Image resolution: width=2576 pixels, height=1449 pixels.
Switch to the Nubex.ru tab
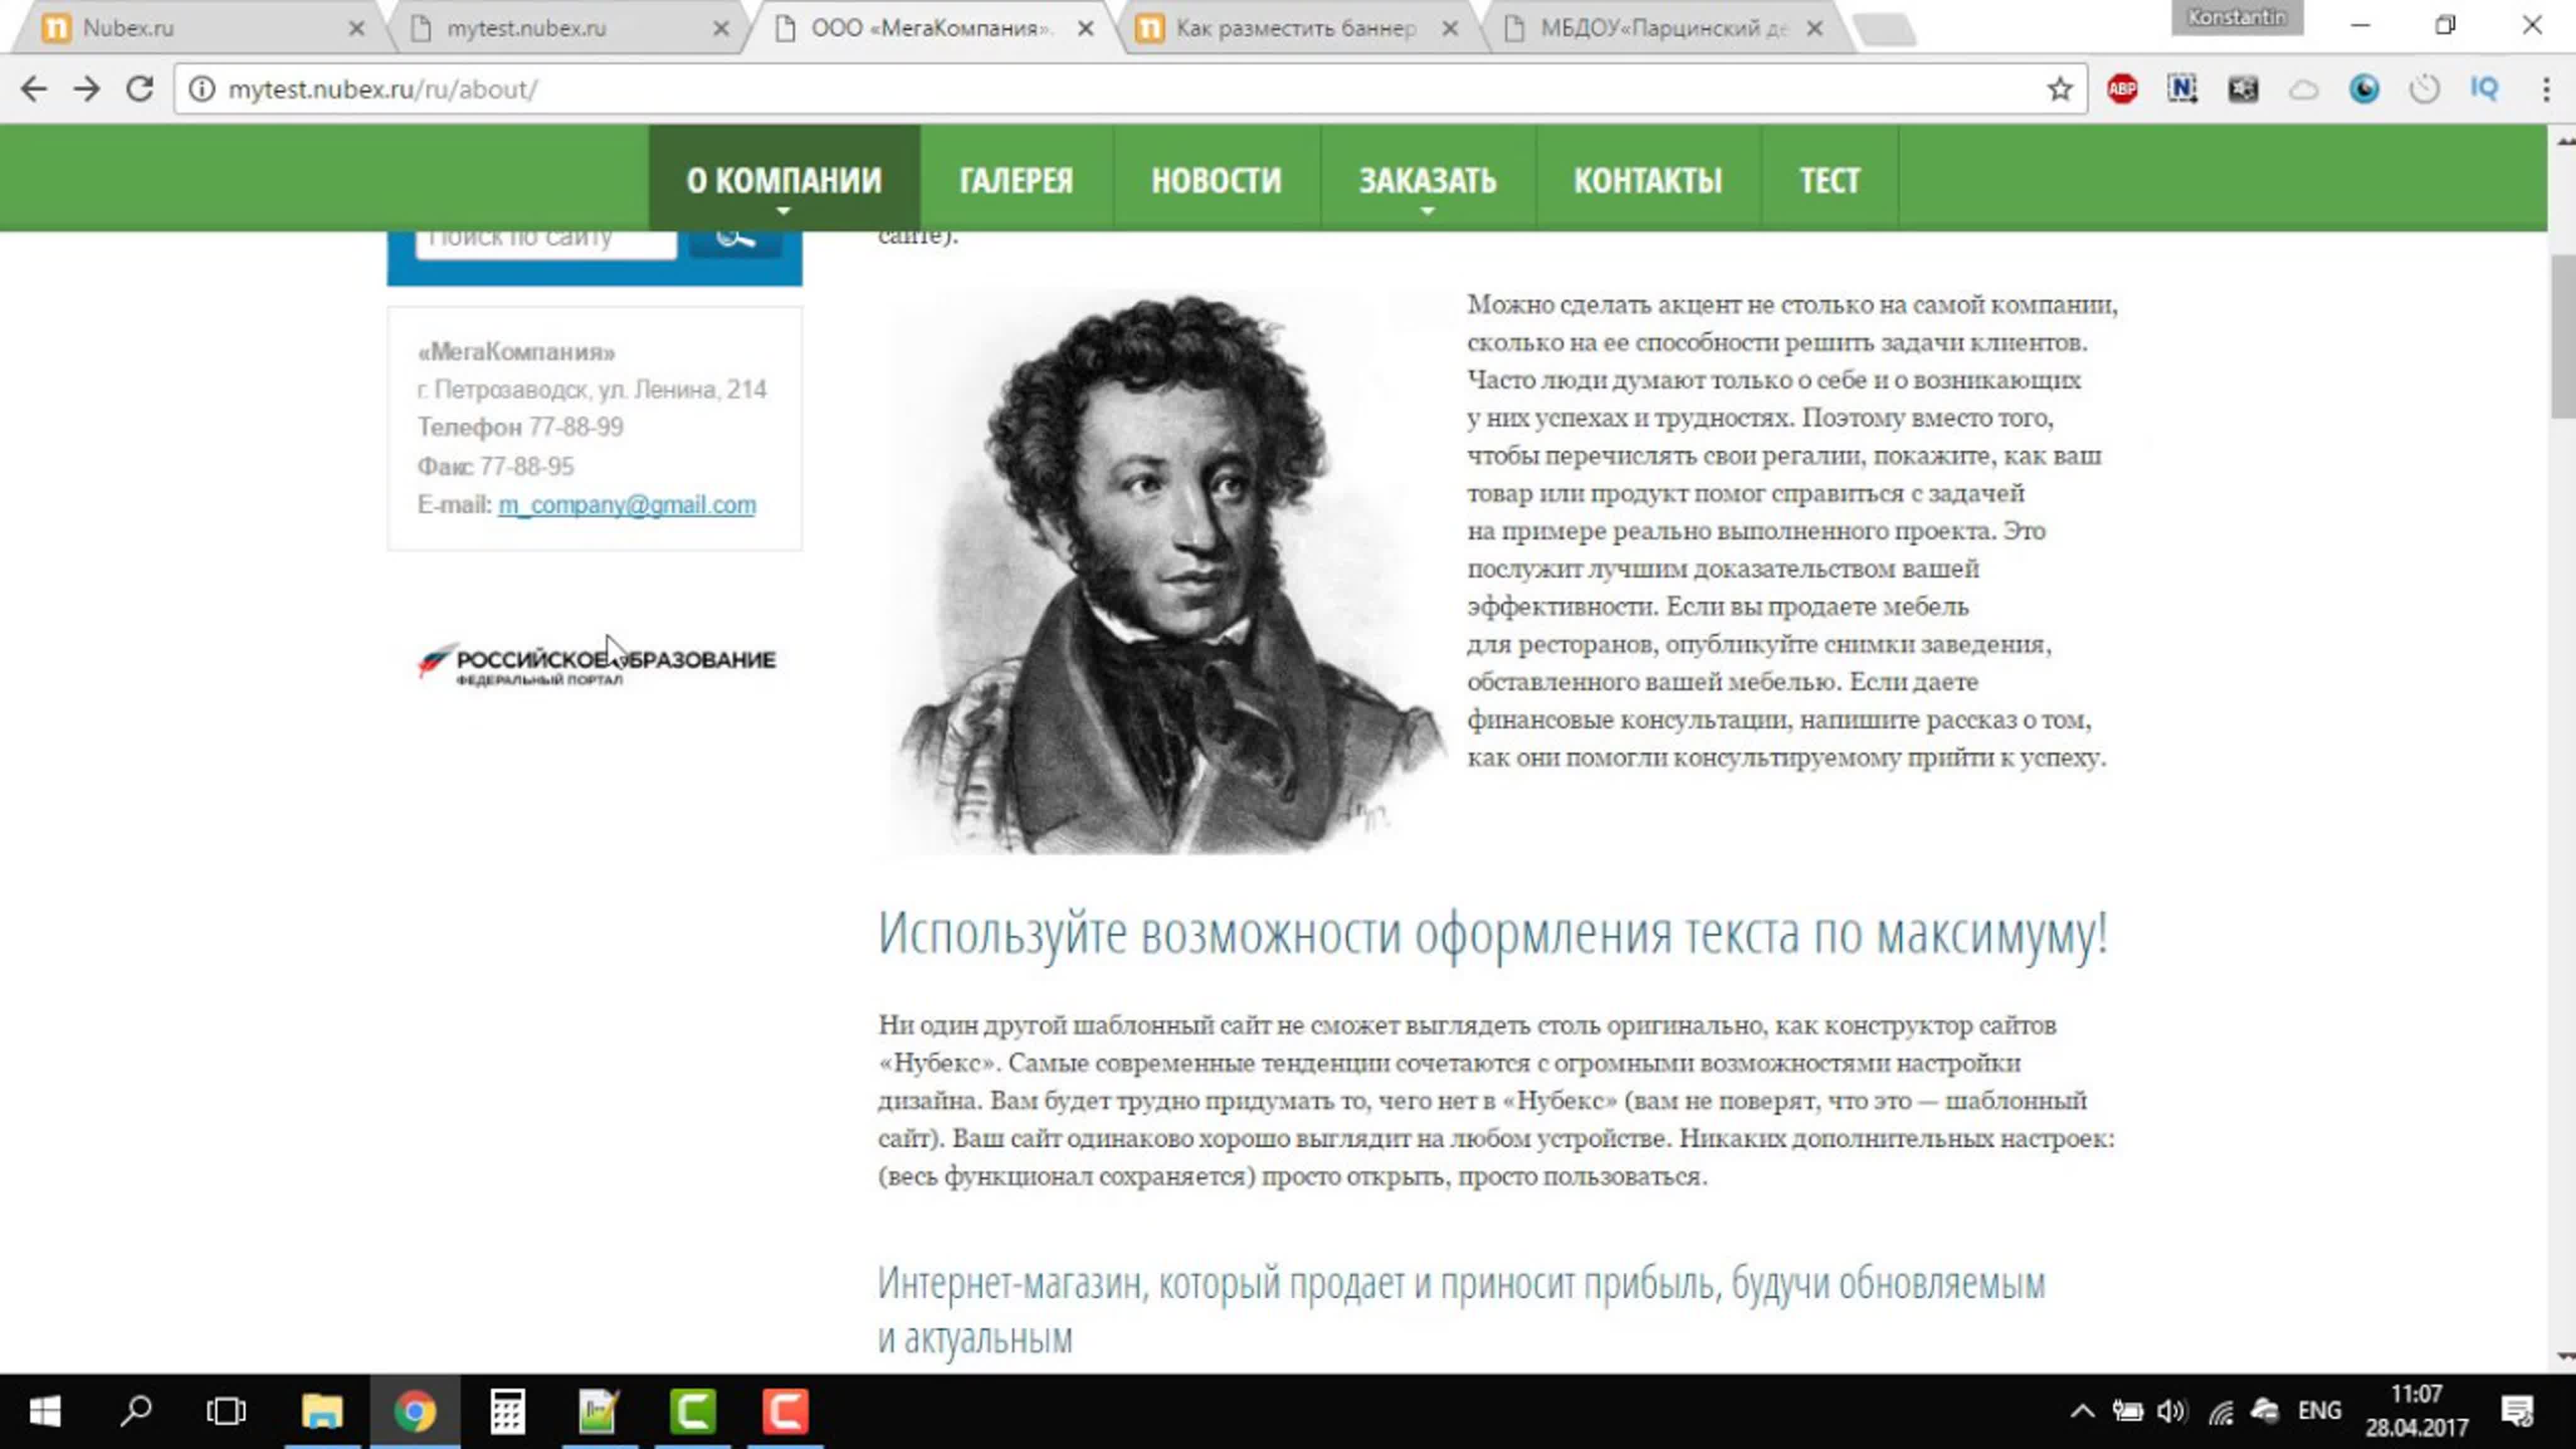(x=200, y=28)
